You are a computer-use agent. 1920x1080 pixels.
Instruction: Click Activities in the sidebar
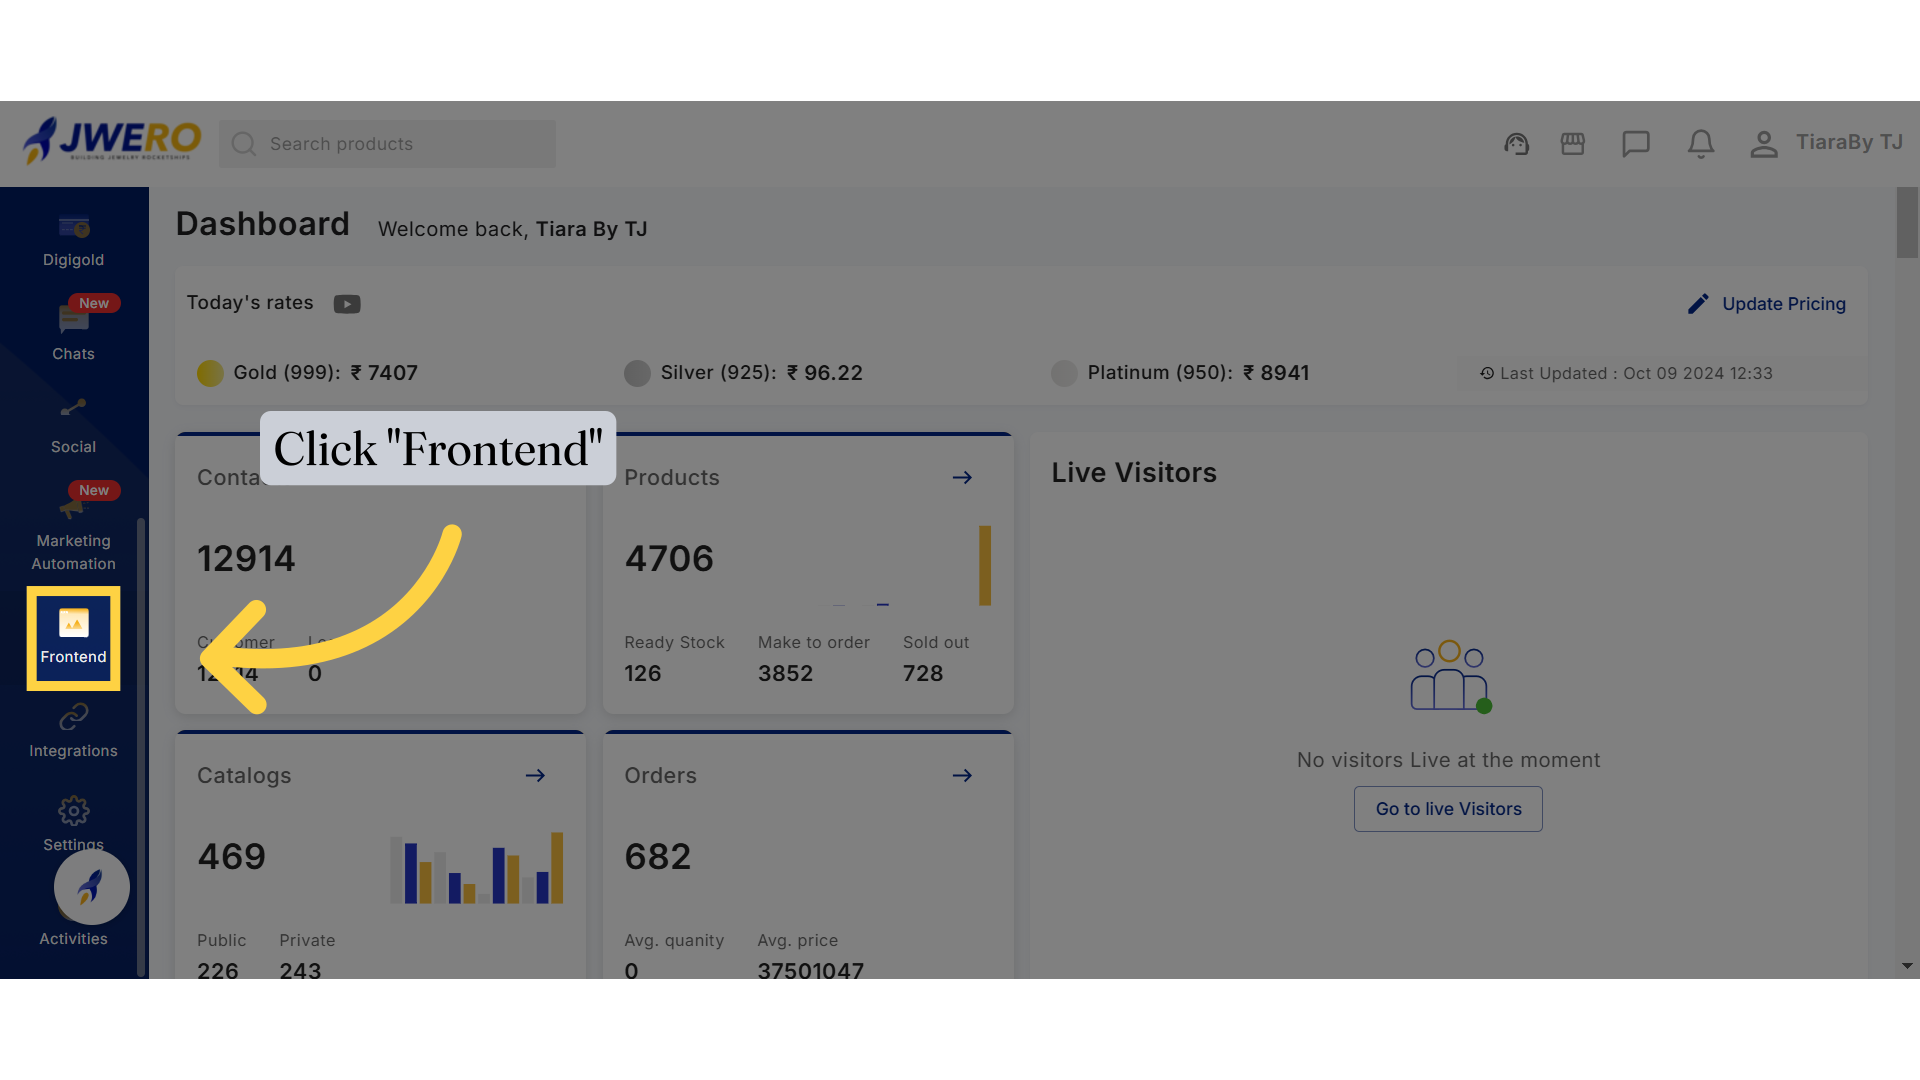point(73,939)
